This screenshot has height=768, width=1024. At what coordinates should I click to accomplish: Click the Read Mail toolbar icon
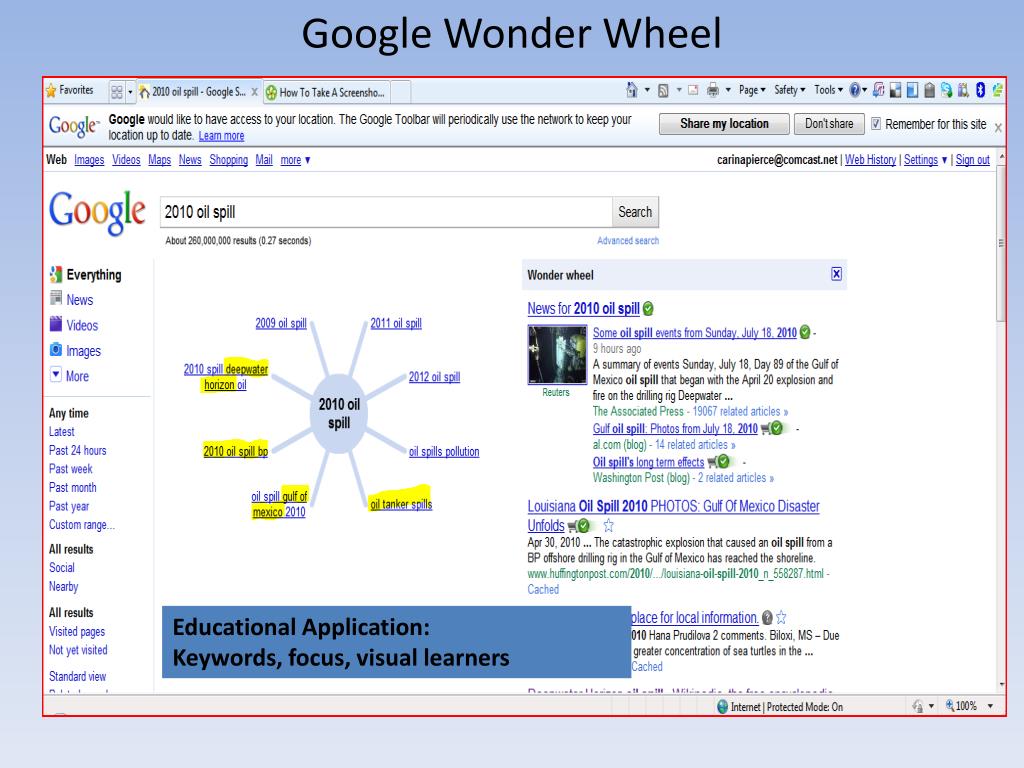[693, 90]
